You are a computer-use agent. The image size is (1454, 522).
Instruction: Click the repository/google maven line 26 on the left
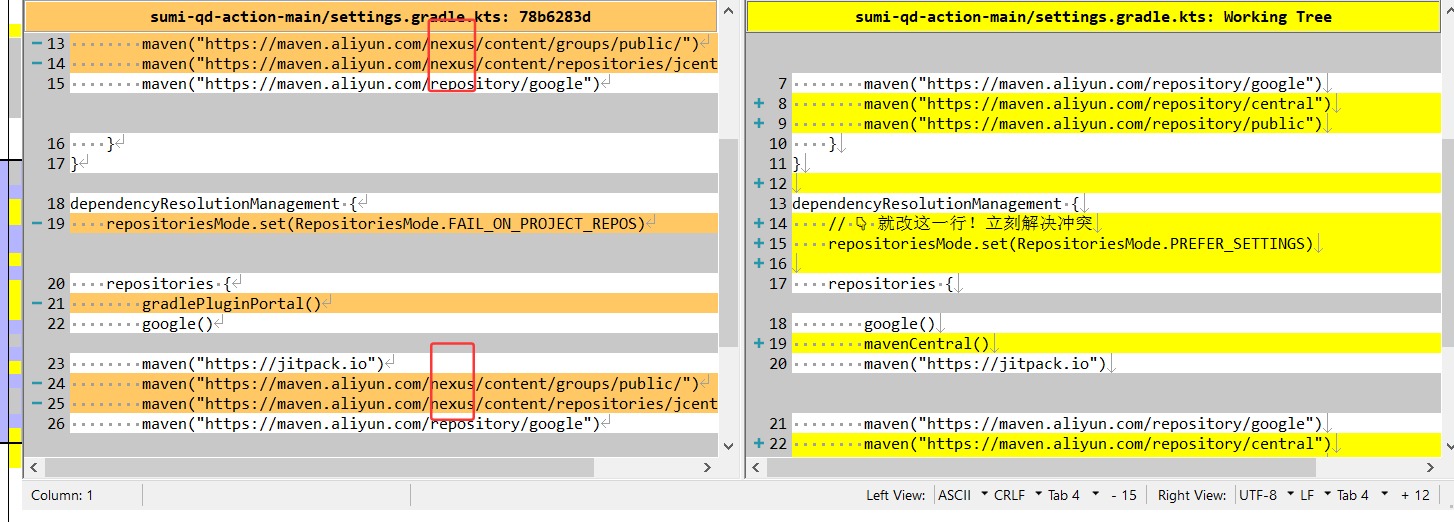(x=394, y=424)
